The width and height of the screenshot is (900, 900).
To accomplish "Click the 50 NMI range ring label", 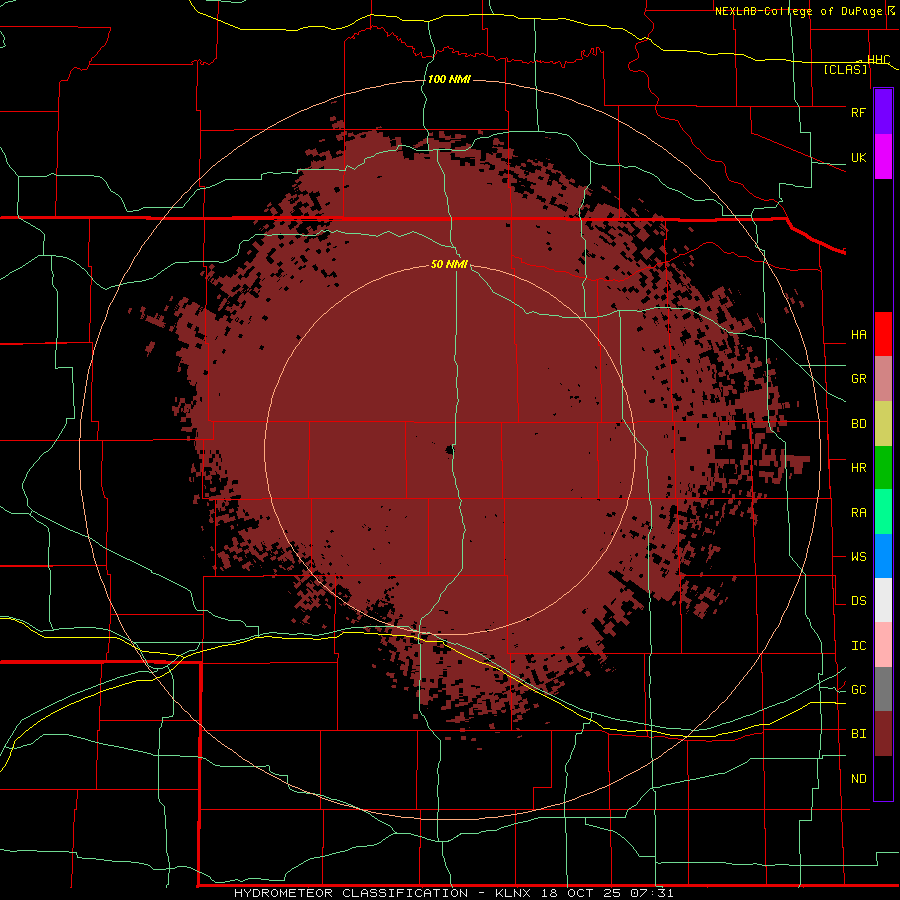I will point(449,264).
